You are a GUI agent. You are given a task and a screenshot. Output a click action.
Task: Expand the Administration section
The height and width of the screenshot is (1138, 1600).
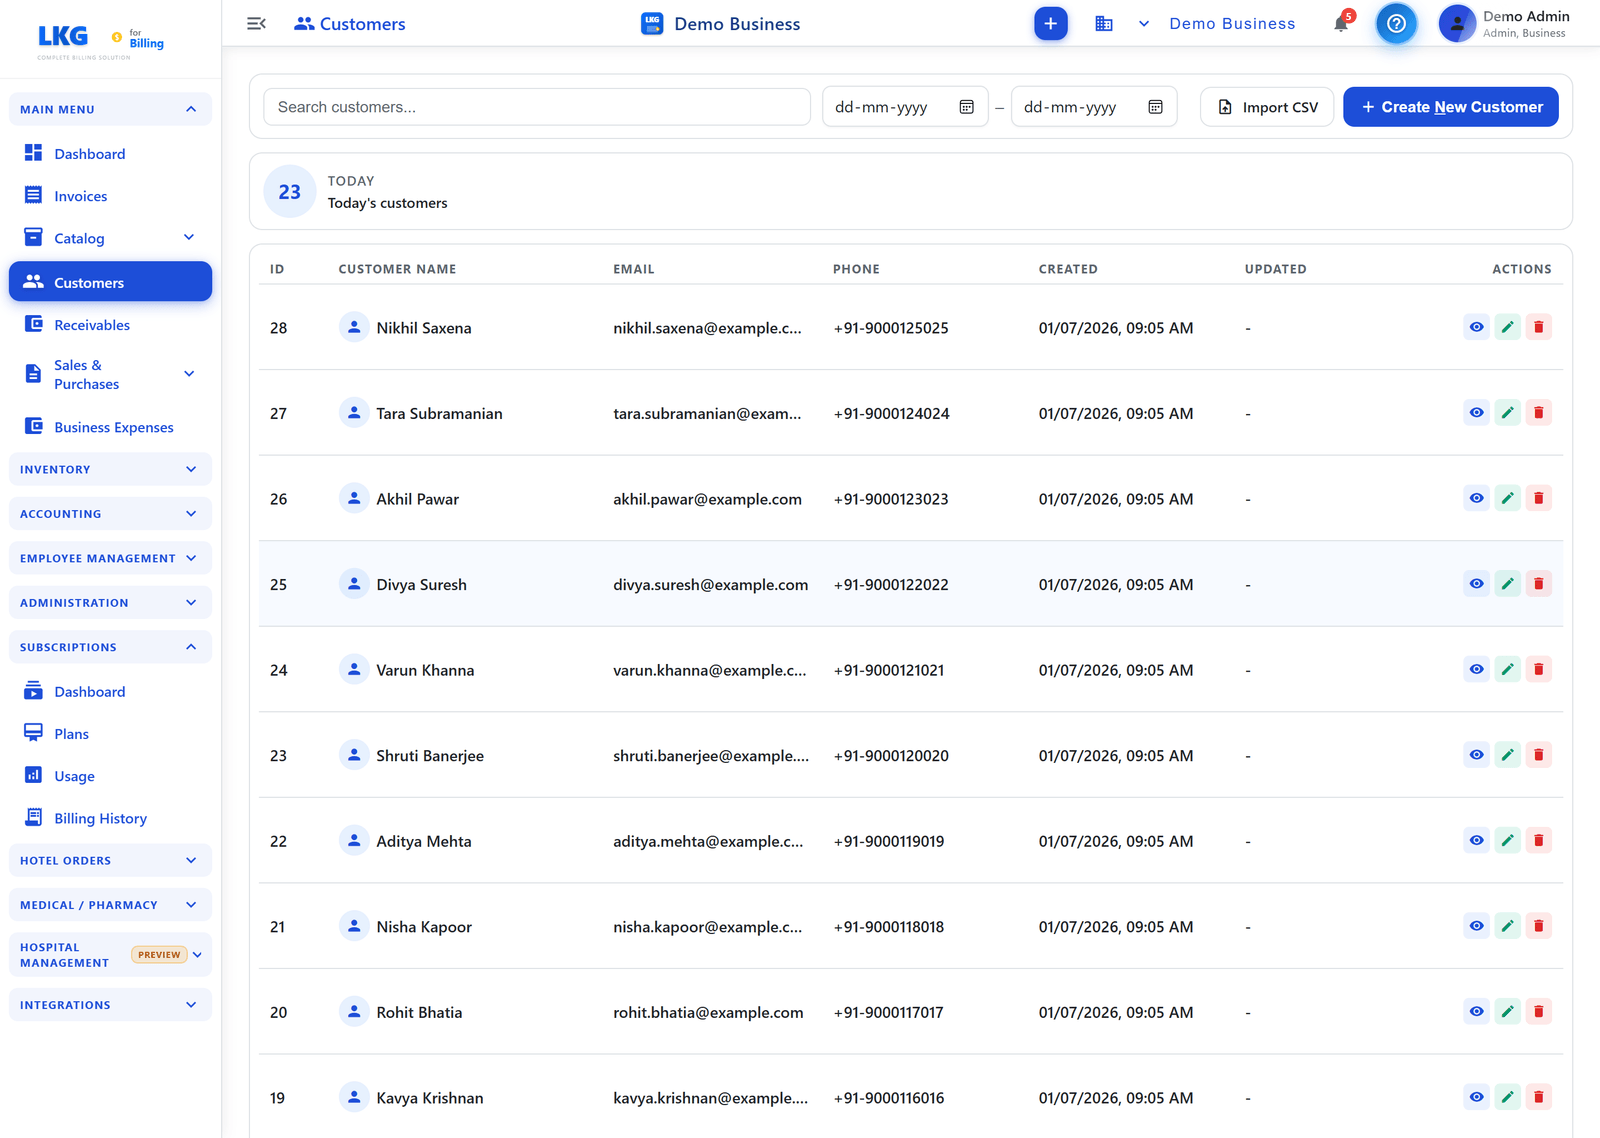click(110, 603)
